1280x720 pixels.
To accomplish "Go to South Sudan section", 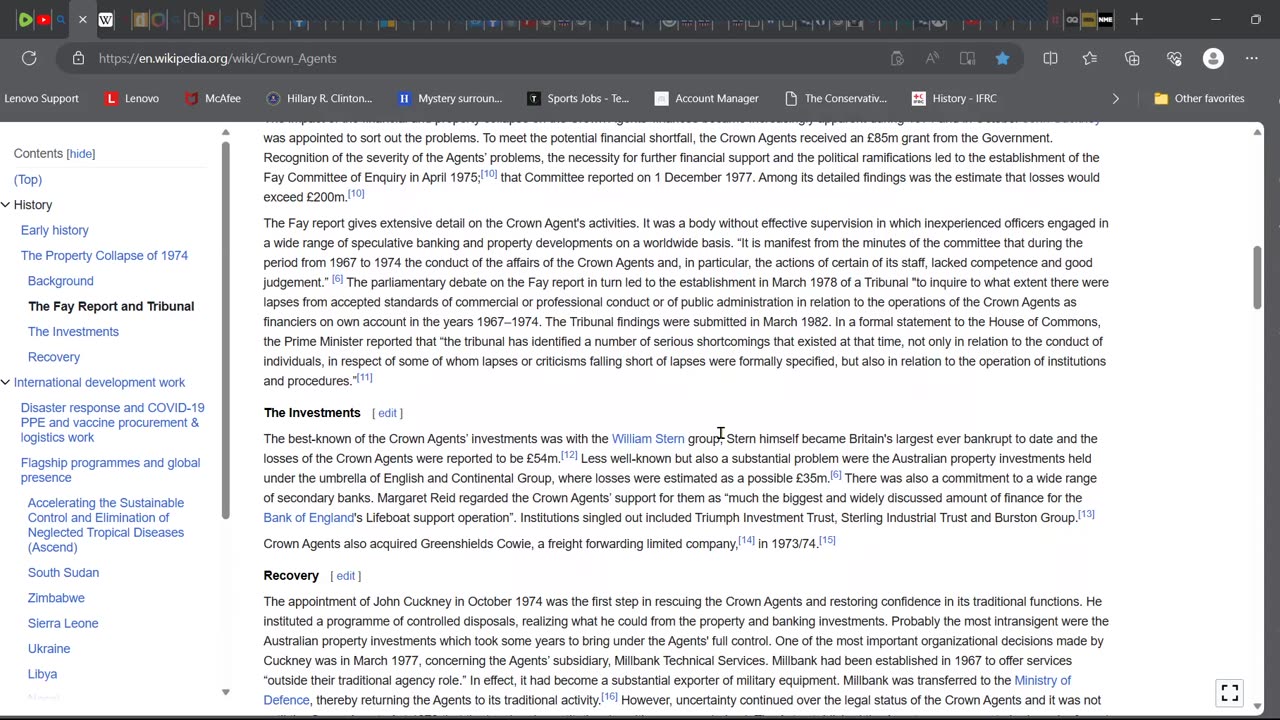I will [x=63, y=572].
